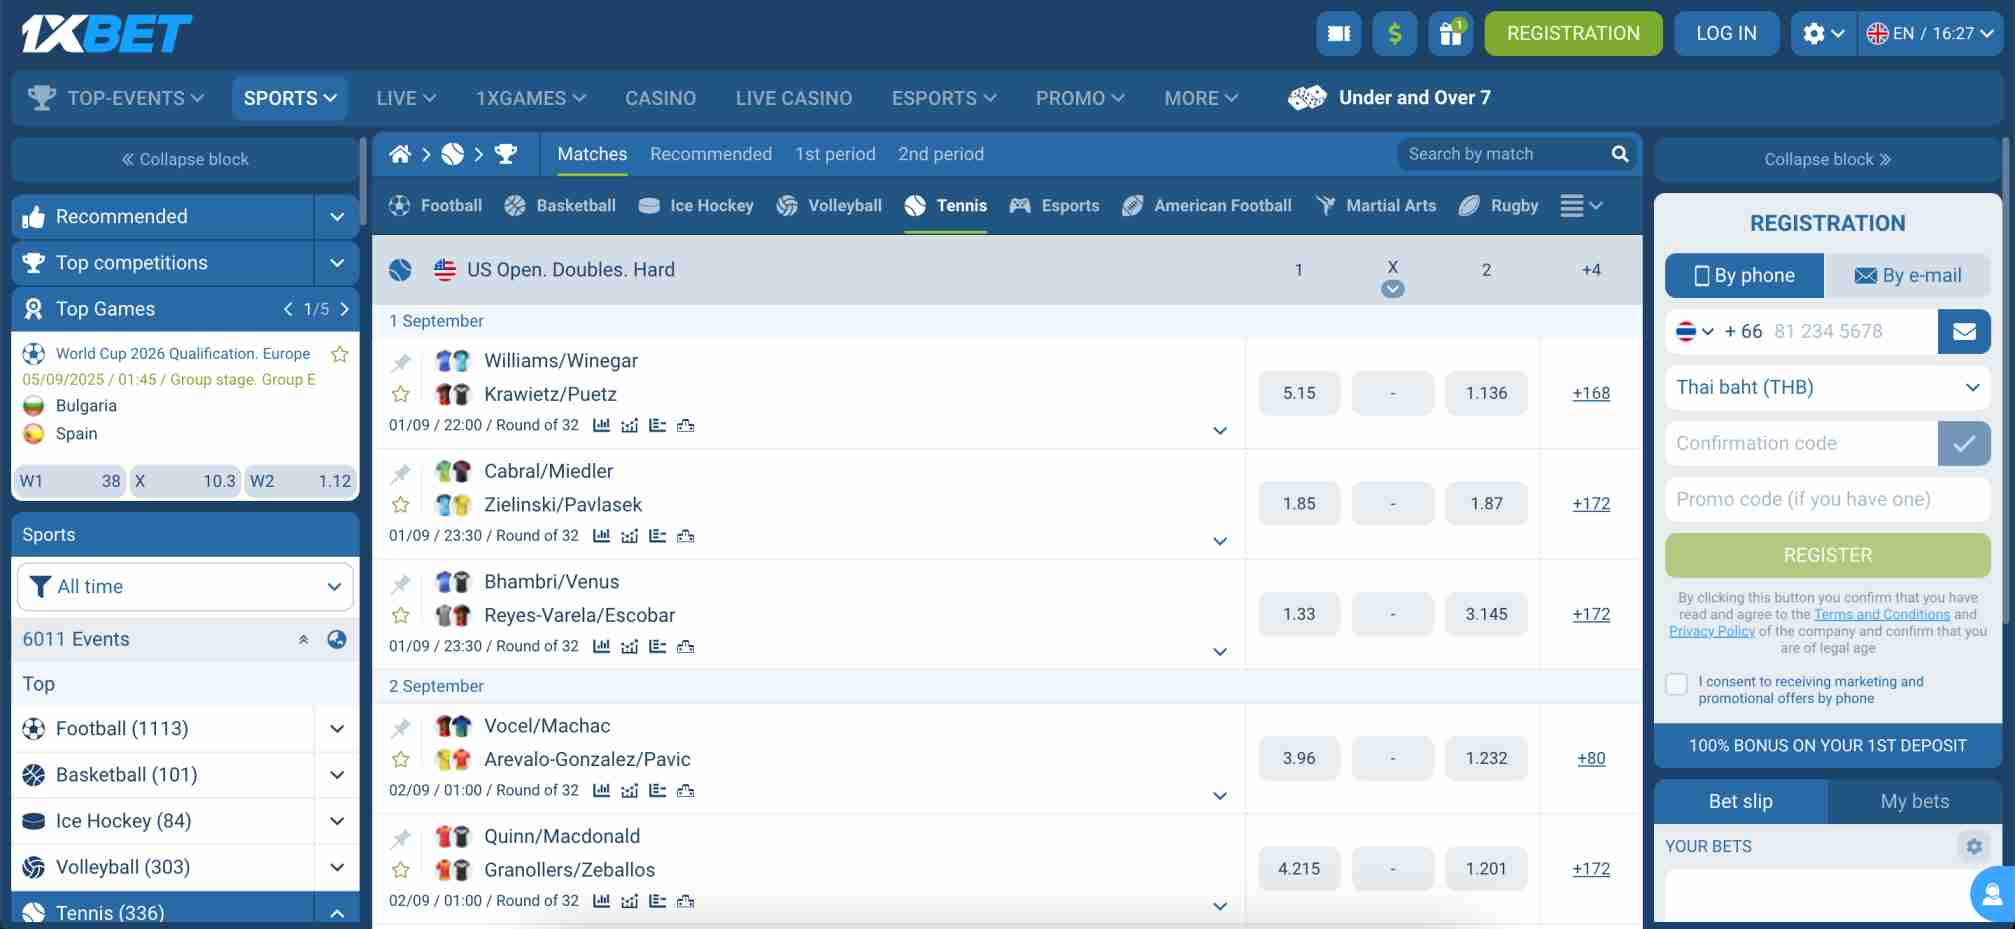Open the gift bonus icon
Viewport: 2015px width, 929px height.
point(1450,34)
